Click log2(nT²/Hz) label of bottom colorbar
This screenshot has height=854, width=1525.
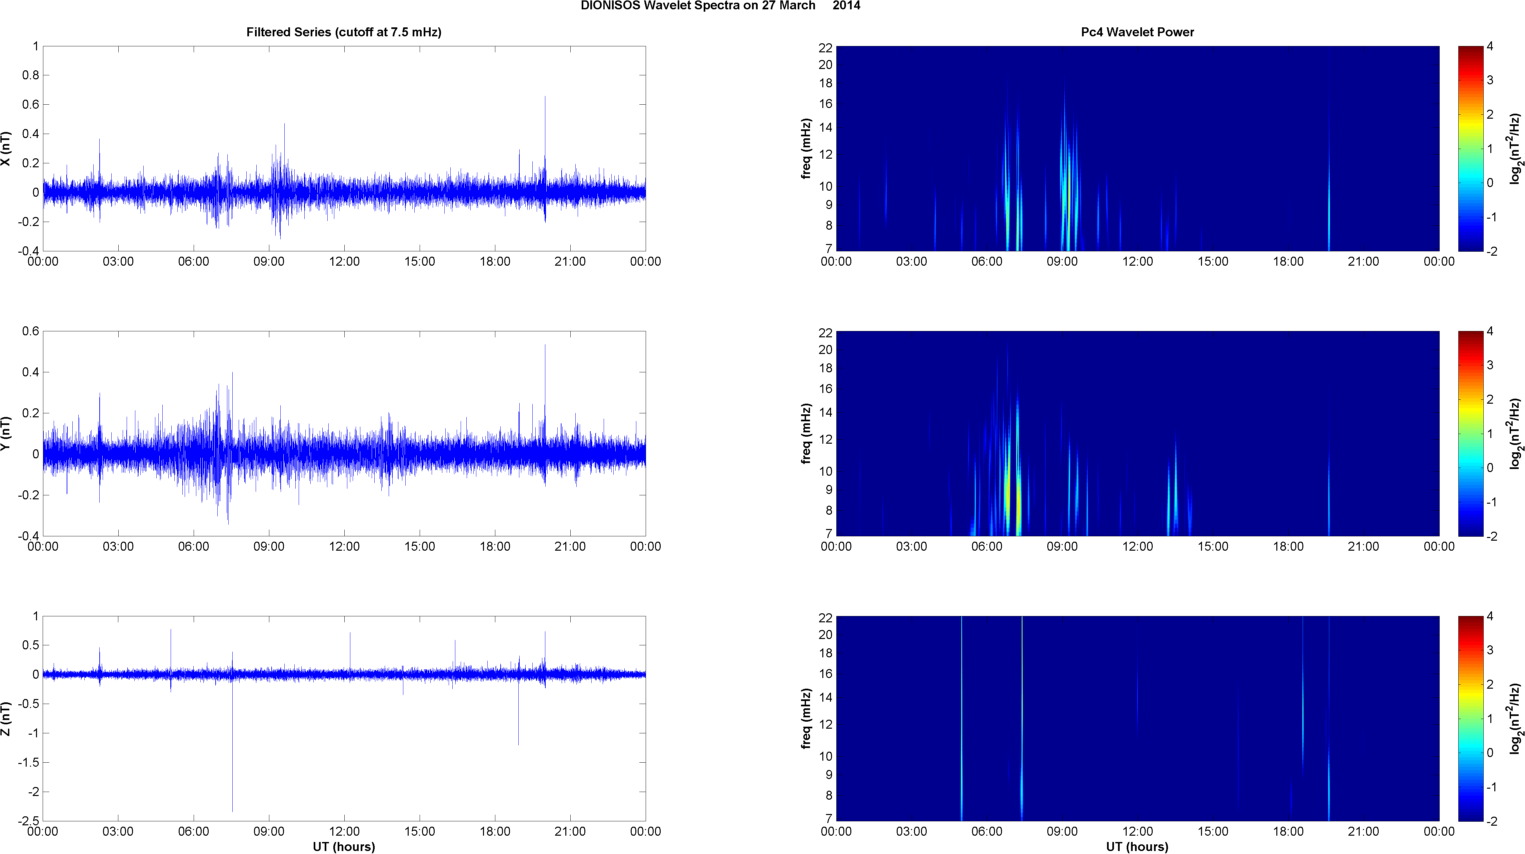1516,719
